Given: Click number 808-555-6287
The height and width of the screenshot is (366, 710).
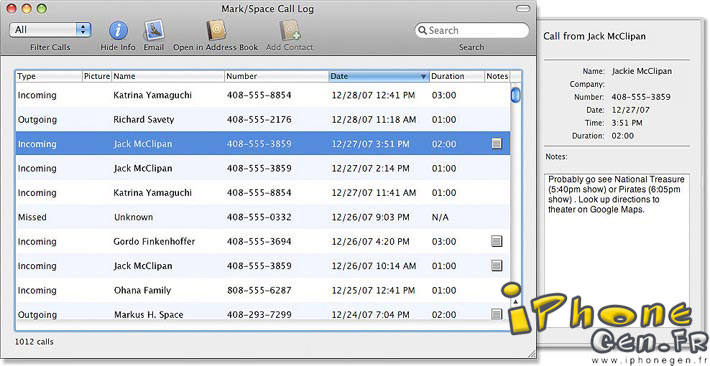Looking at the screenshot, I should click(x=259, y=290).
